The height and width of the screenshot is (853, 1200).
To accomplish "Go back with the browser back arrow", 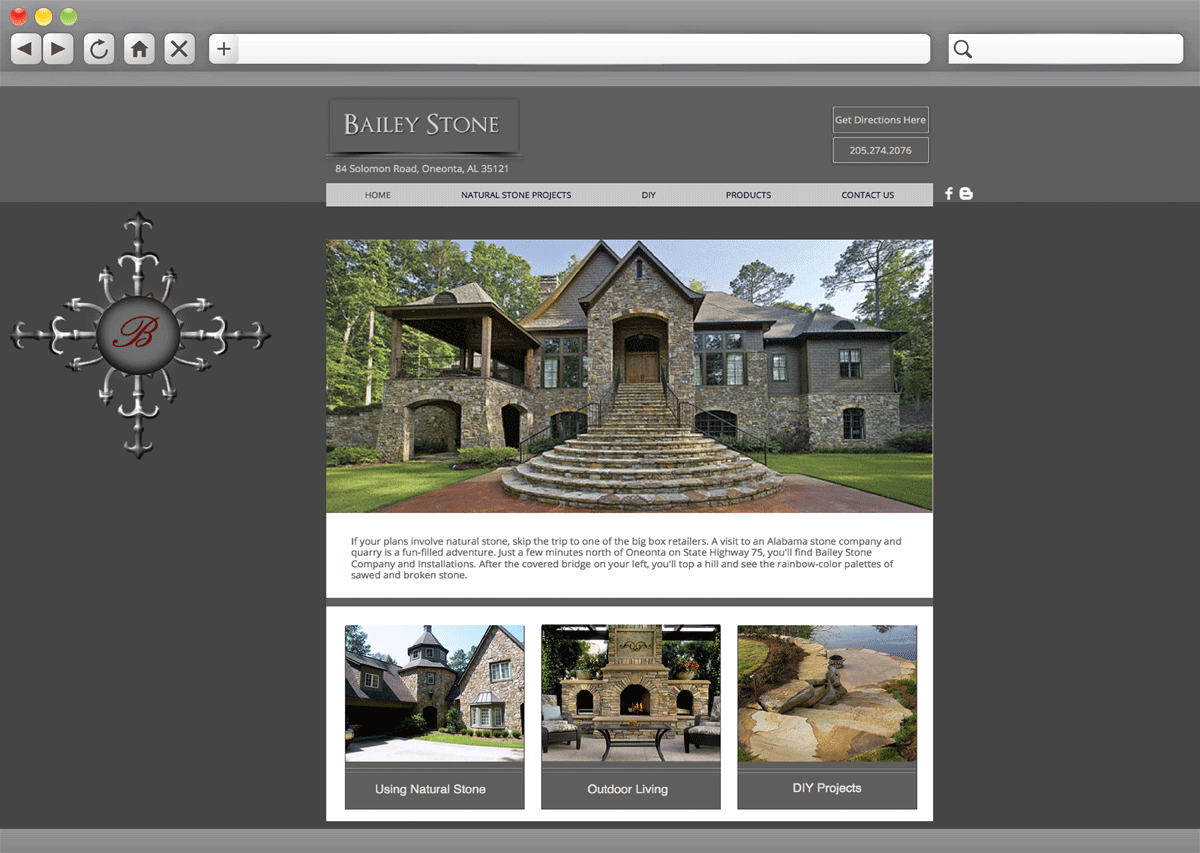I will tap(26, 48).
